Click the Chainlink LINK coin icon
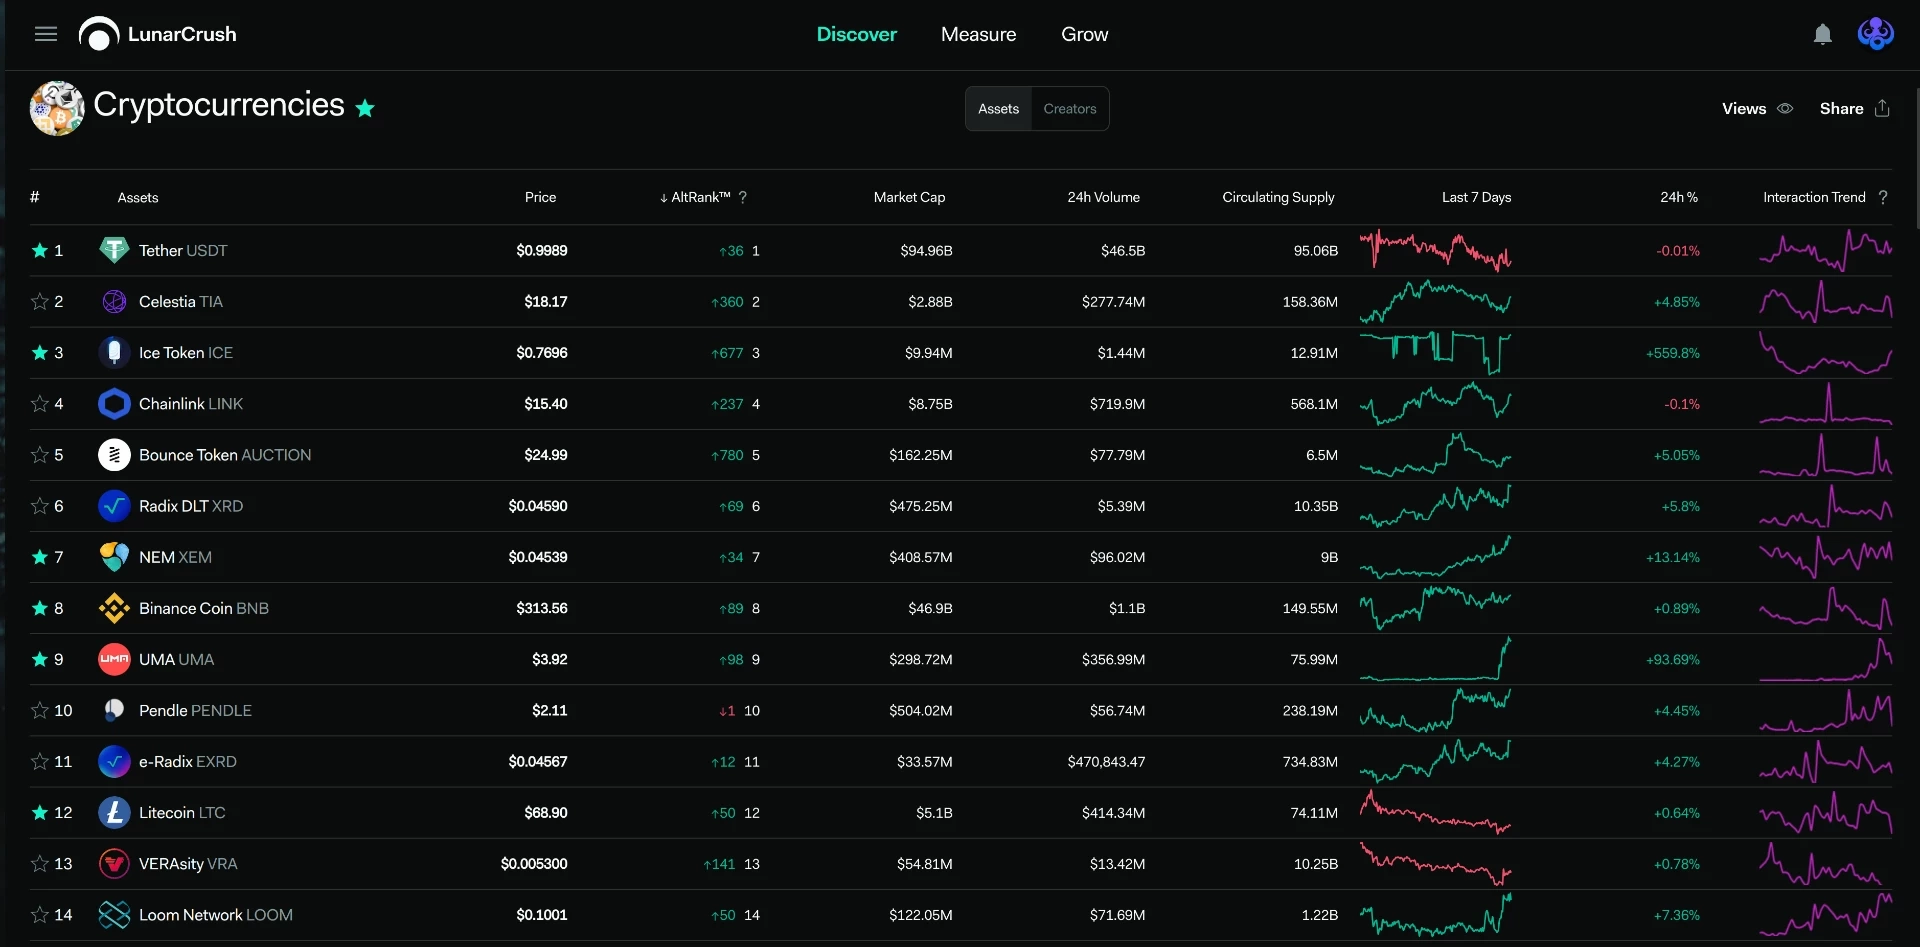Viewport: 1920px width, 947px height. pyautogui.click(x=114, y=404)
